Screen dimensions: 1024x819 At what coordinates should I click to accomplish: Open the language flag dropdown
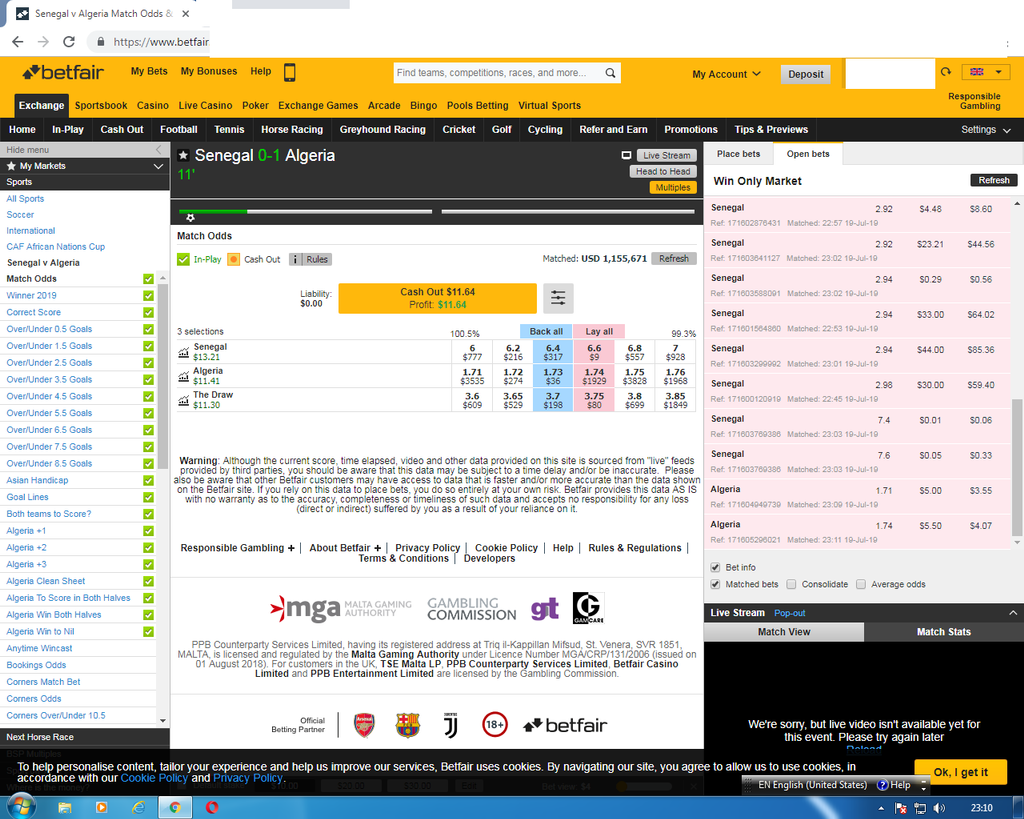pos(985,72)
